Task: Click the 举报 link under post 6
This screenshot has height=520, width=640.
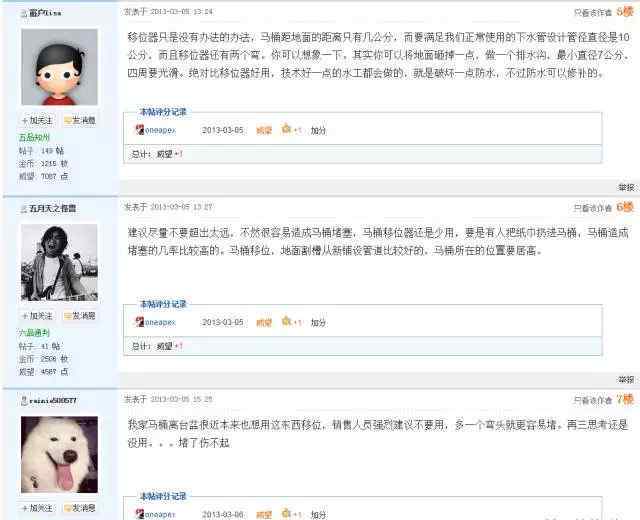Action: tap(626, 380)
